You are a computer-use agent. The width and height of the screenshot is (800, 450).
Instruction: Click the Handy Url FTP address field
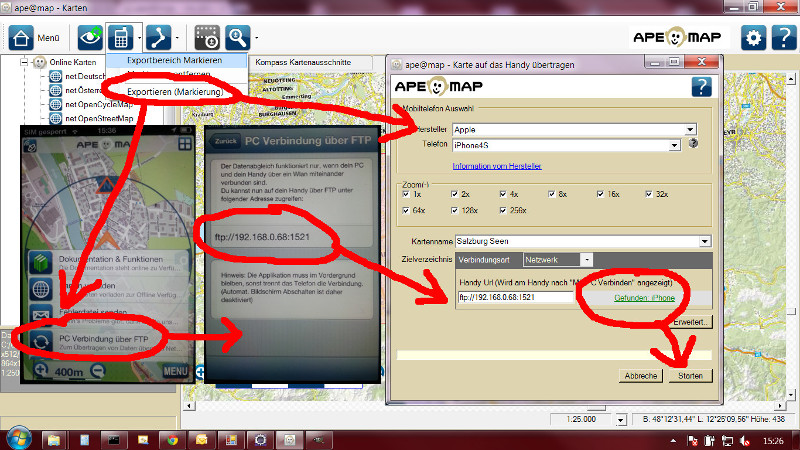pyautogui.click(x=515, y=297)
